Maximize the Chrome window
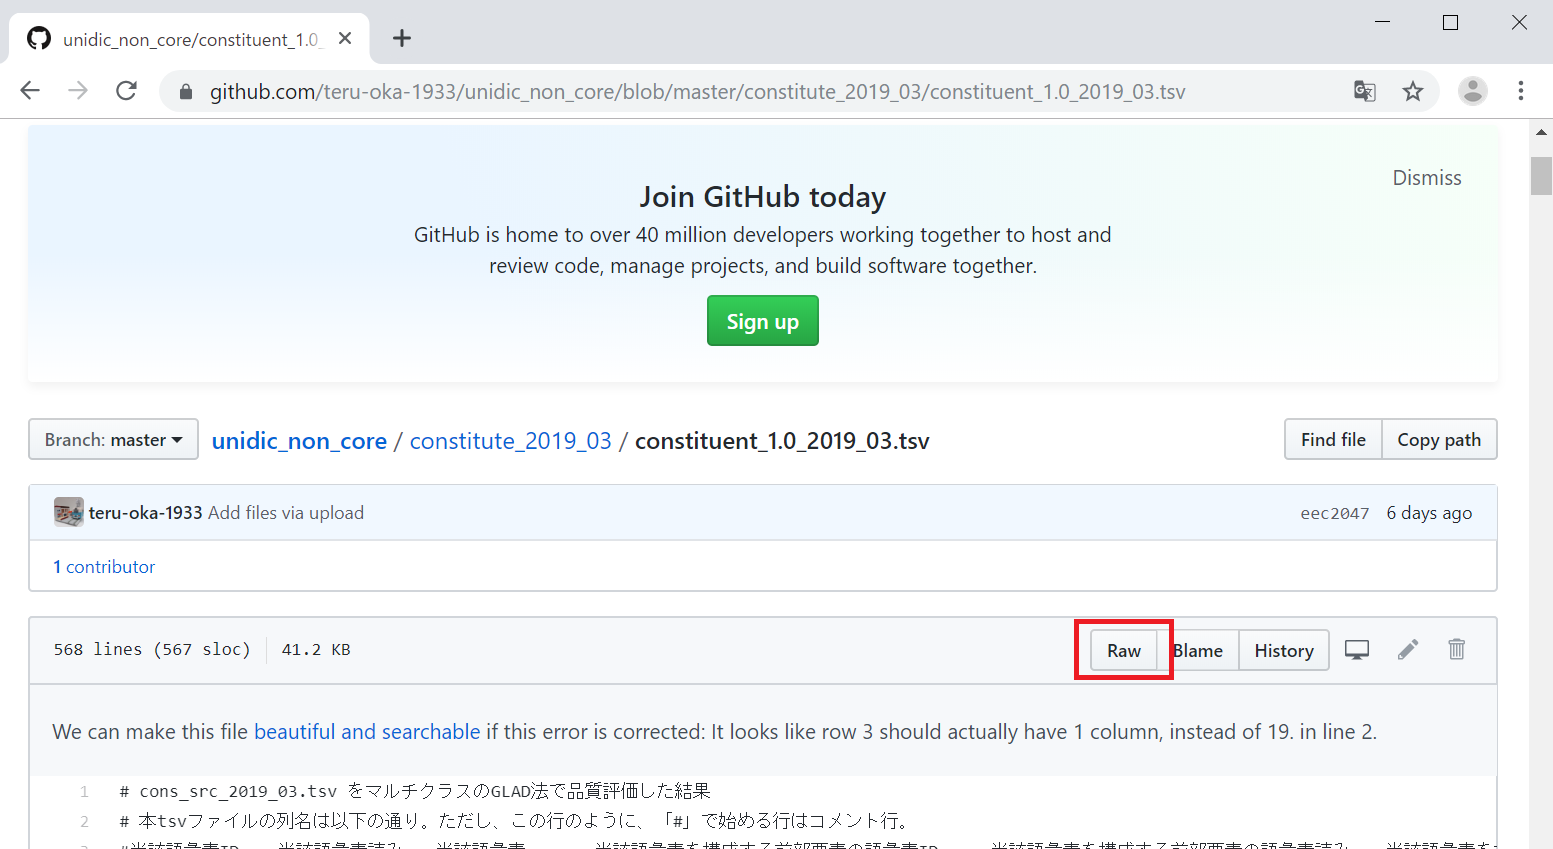 tap(1451, 22)
